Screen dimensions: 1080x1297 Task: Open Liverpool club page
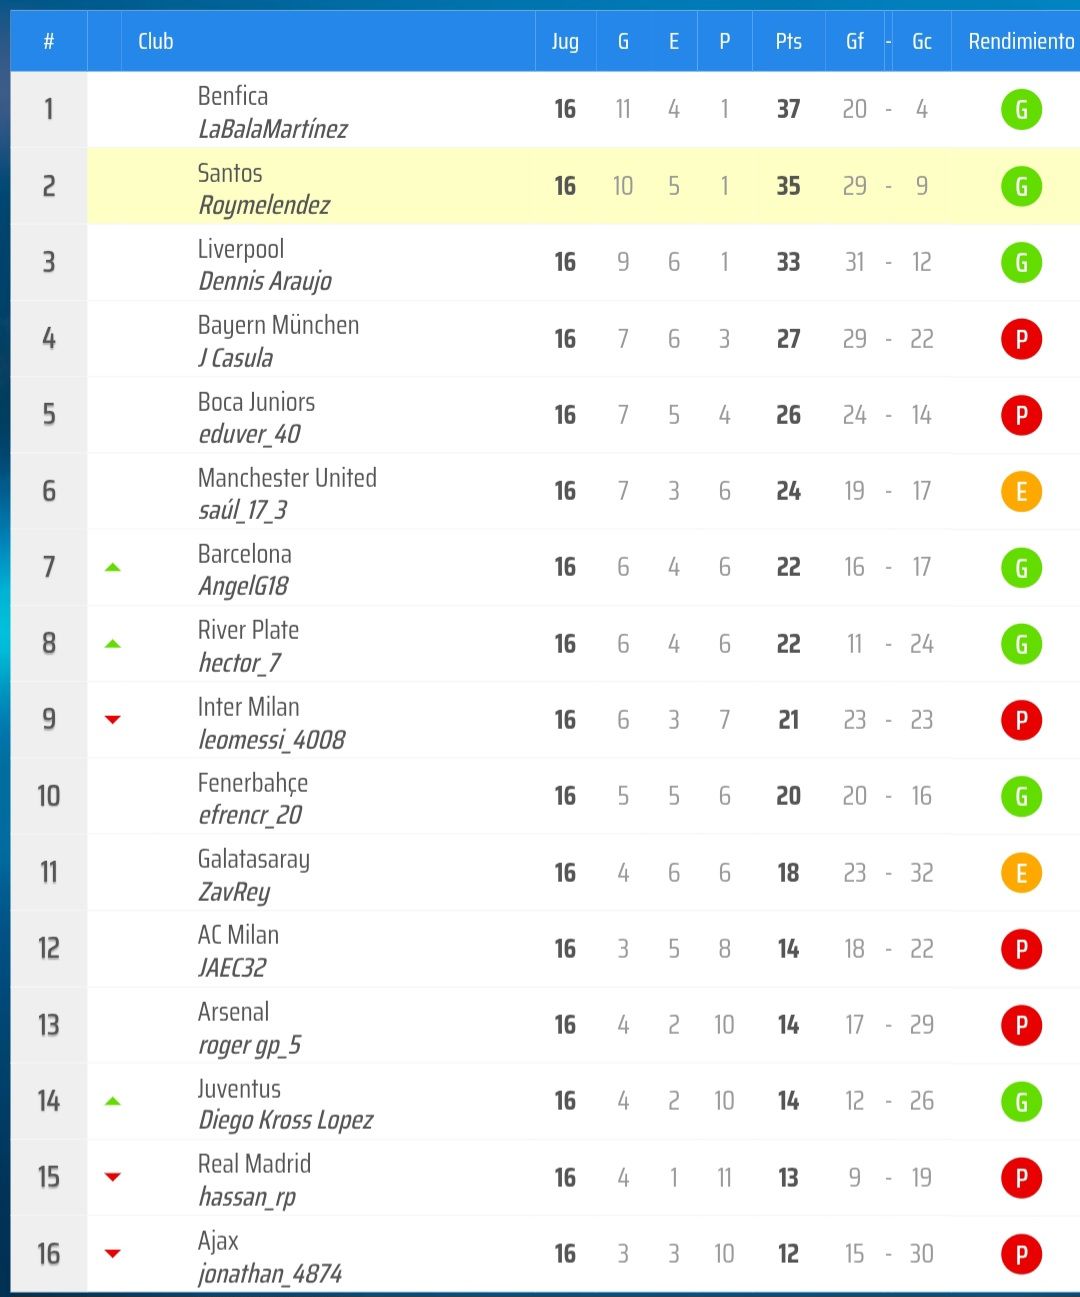click(x=241, y=249)
